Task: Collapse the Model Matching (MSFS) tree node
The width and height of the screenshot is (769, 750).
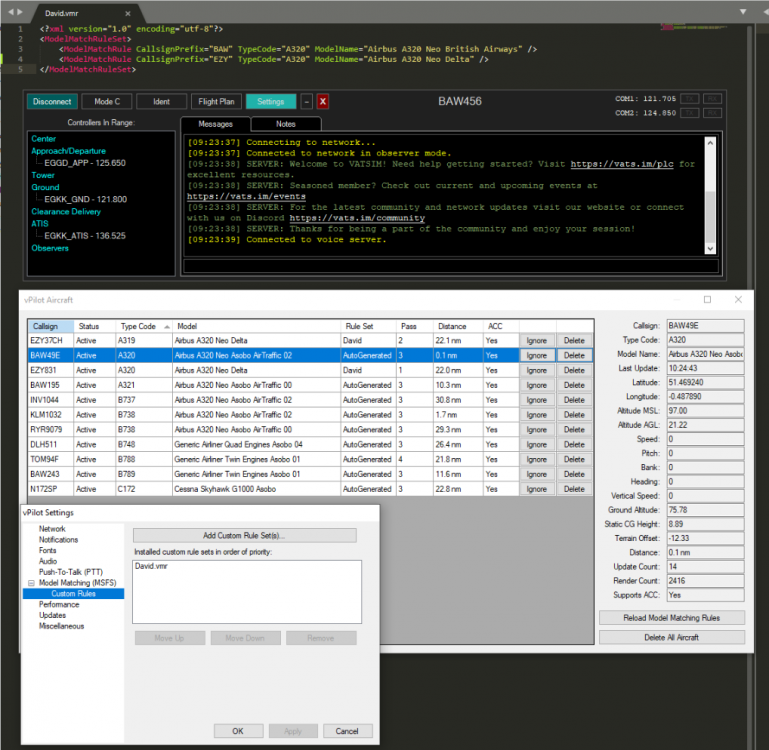Action: click(30, 583)
